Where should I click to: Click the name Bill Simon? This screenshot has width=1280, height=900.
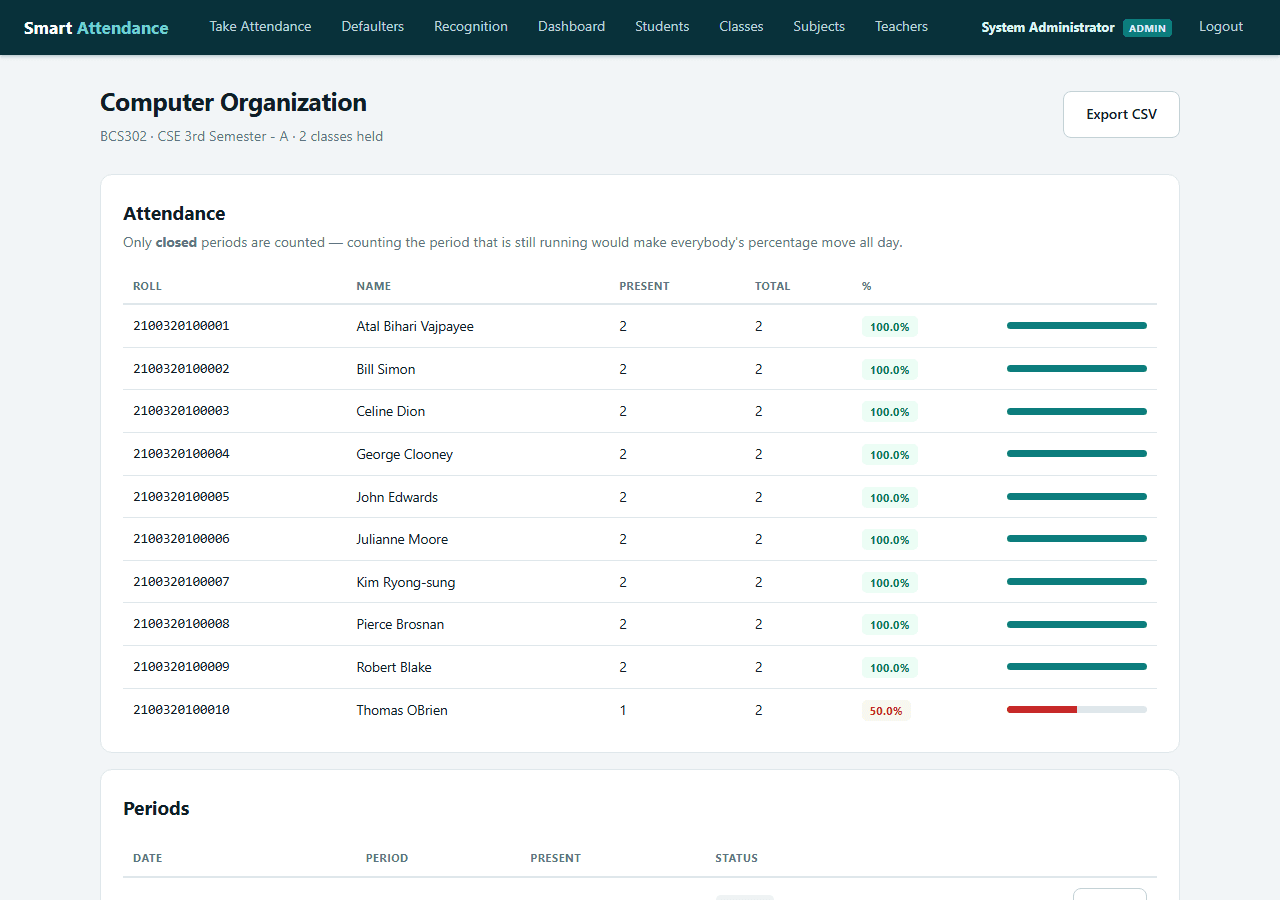(385, 369)
